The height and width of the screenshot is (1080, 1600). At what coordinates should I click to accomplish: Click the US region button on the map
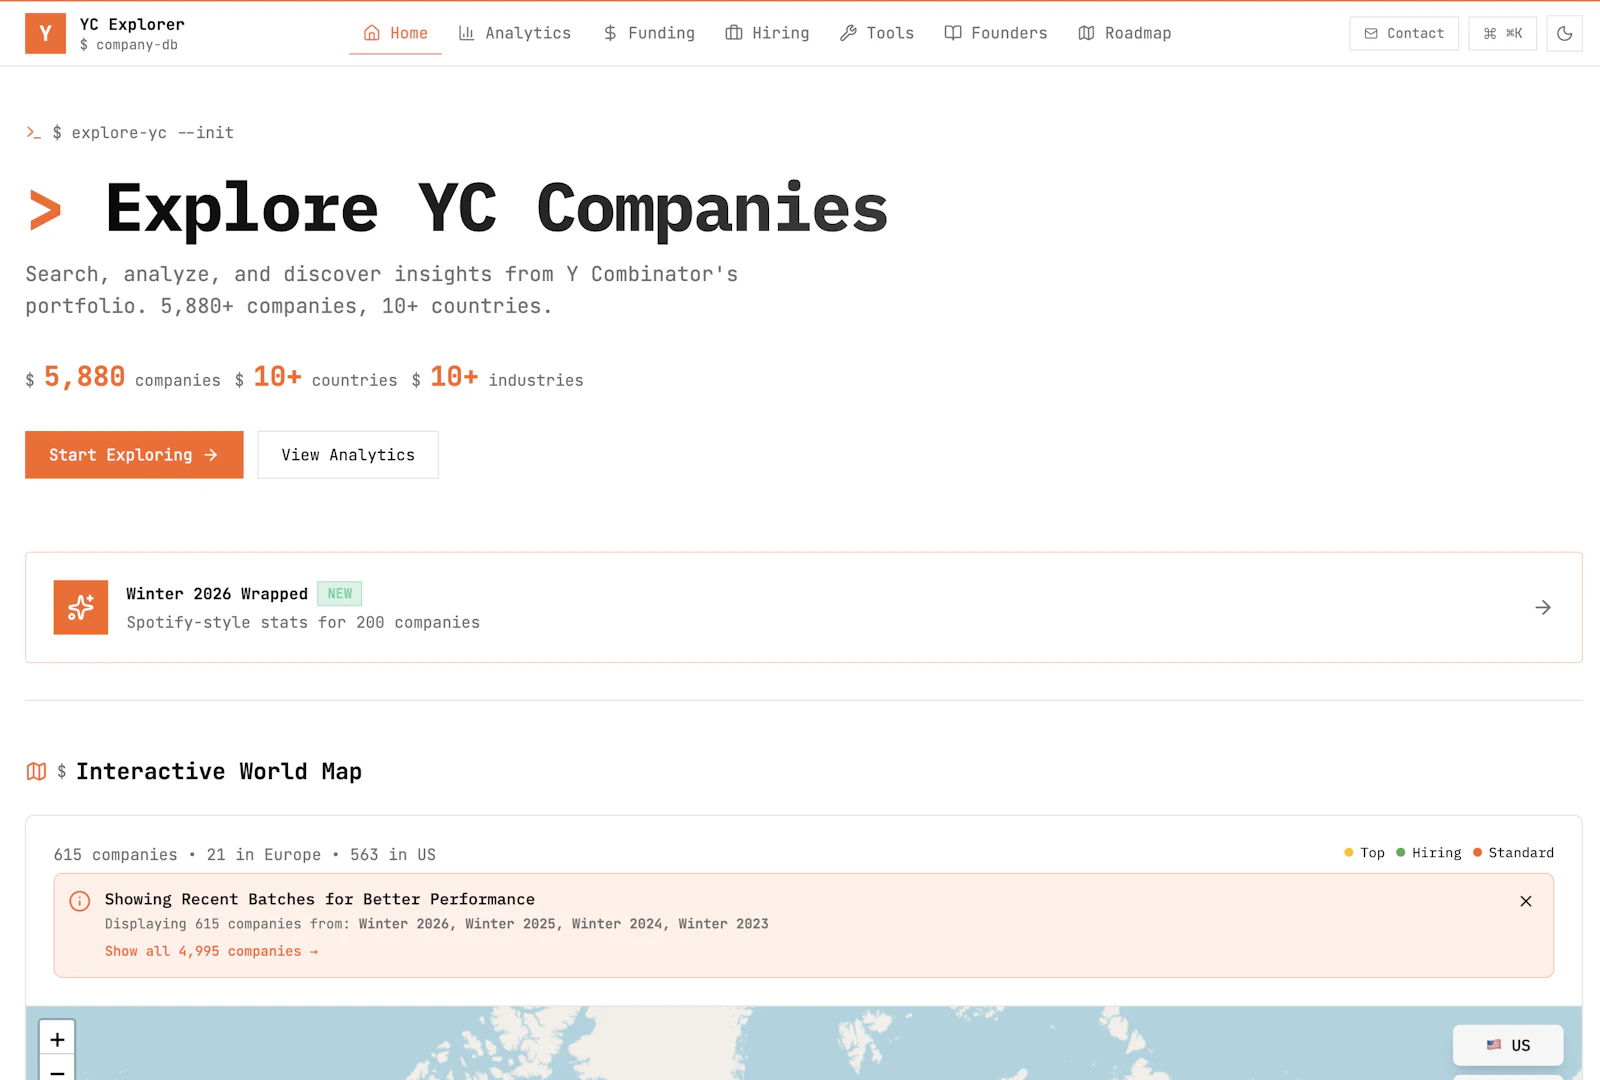tap(1508, 1045)
